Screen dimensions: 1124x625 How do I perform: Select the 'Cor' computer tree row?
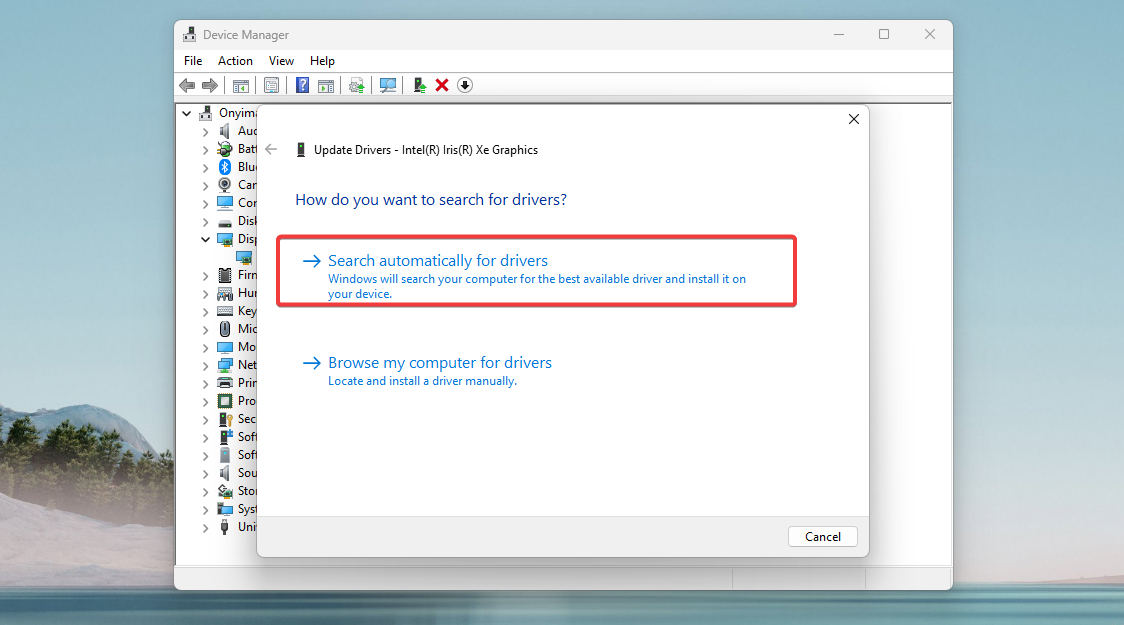pos(236,203)
